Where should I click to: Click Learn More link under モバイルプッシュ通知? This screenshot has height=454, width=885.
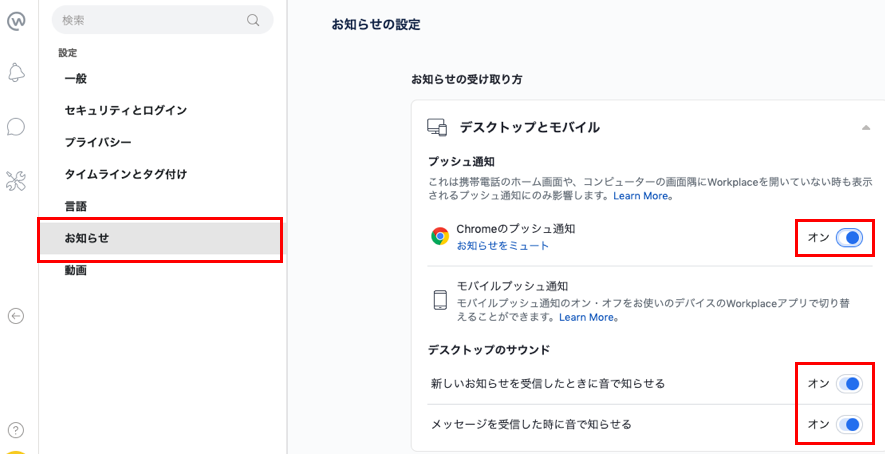[x=586, y=317]
